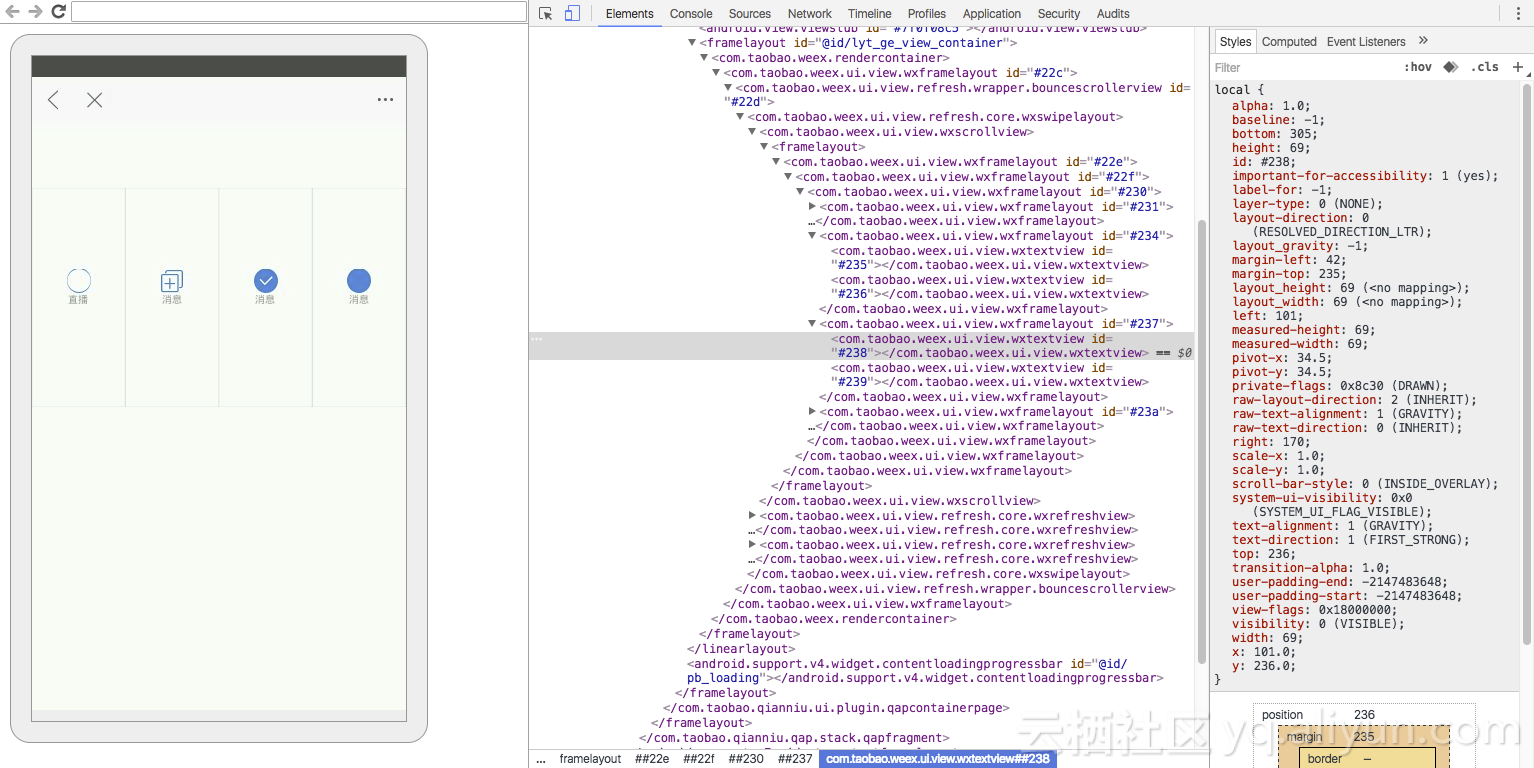Tap the back chevron in phone preview

pyautogui.click(x=54, y=100)
